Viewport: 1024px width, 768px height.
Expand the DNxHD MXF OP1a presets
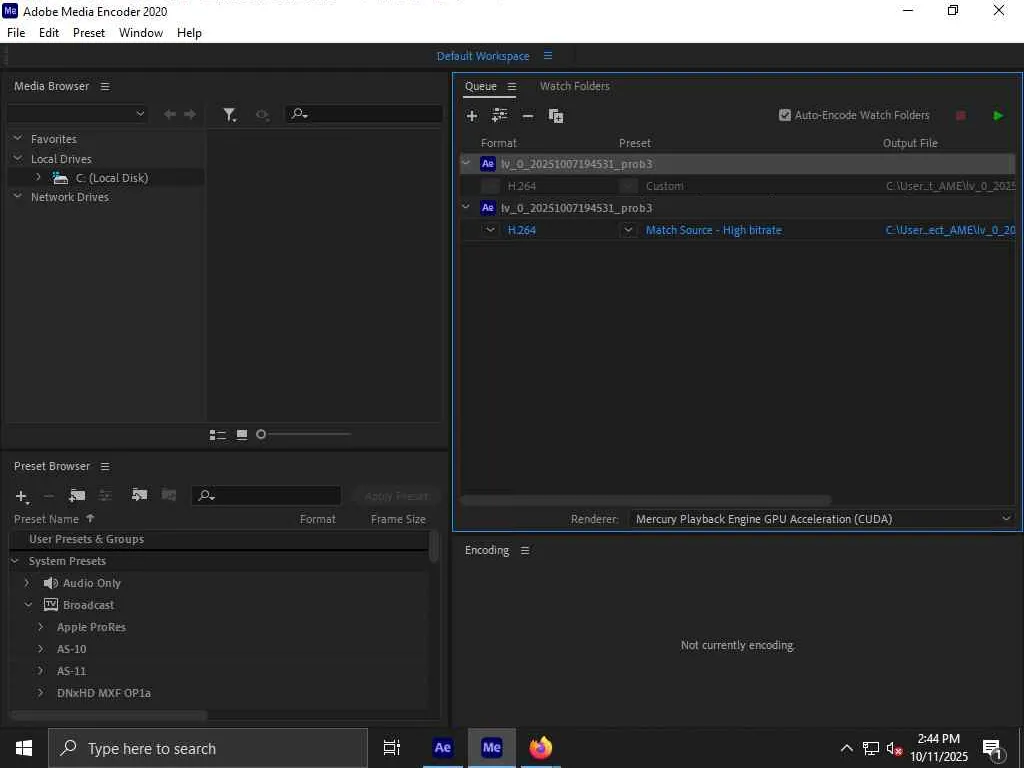pos(40,692)
